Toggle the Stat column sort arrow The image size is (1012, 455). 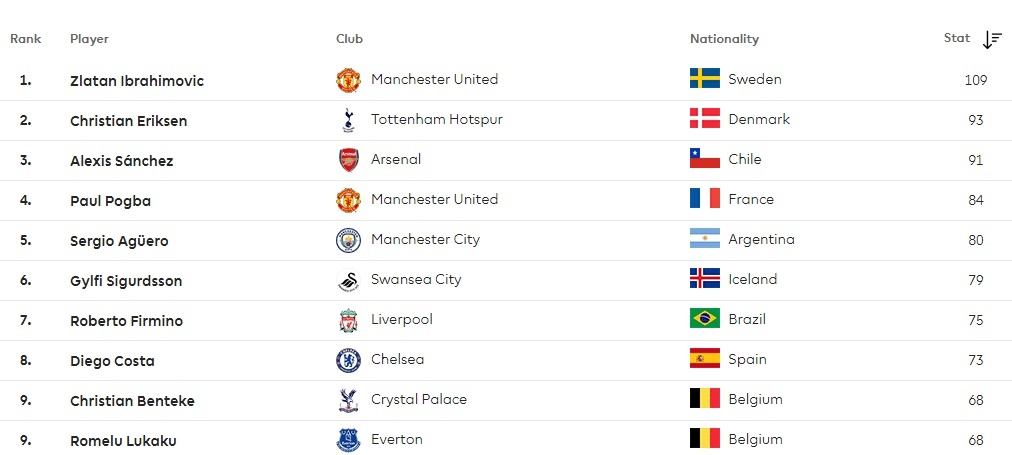(x=992, y=40)
